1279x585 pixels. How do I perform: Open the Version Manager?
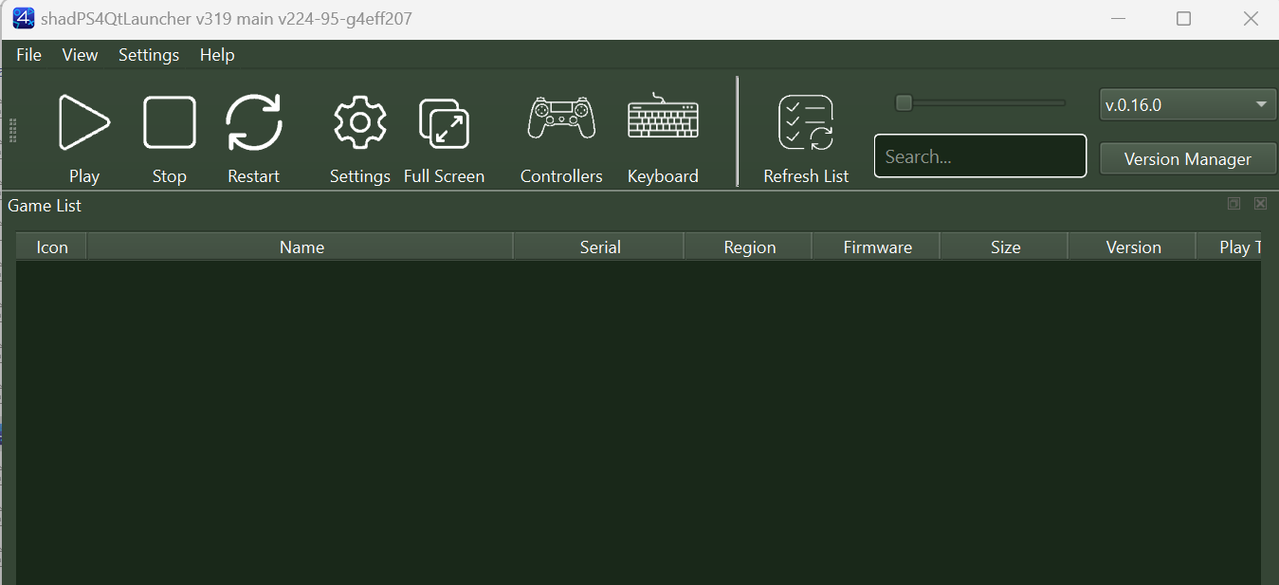(1188, 159)
